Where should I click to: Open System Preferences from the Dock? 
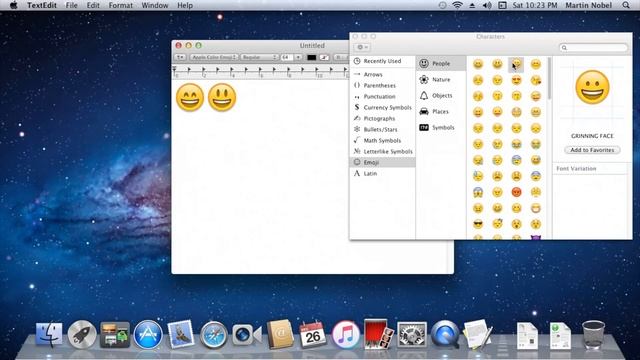coord(412,335)
